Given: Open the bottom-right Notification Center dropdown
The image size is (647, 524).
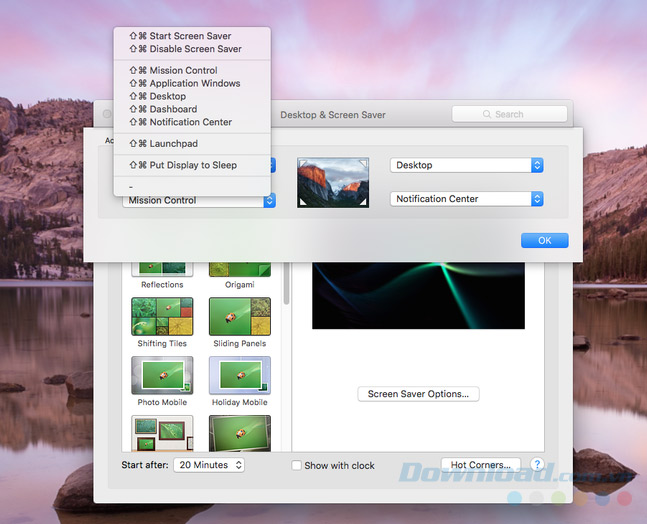Looking at the screenshot, I should (x=466, y=199).
